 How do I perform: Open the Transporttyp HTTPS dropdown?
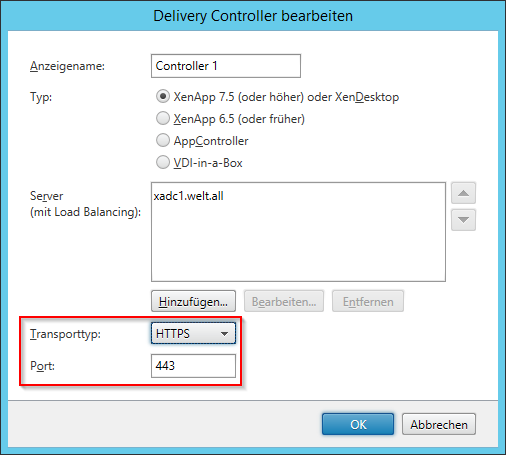coord(193,333)
